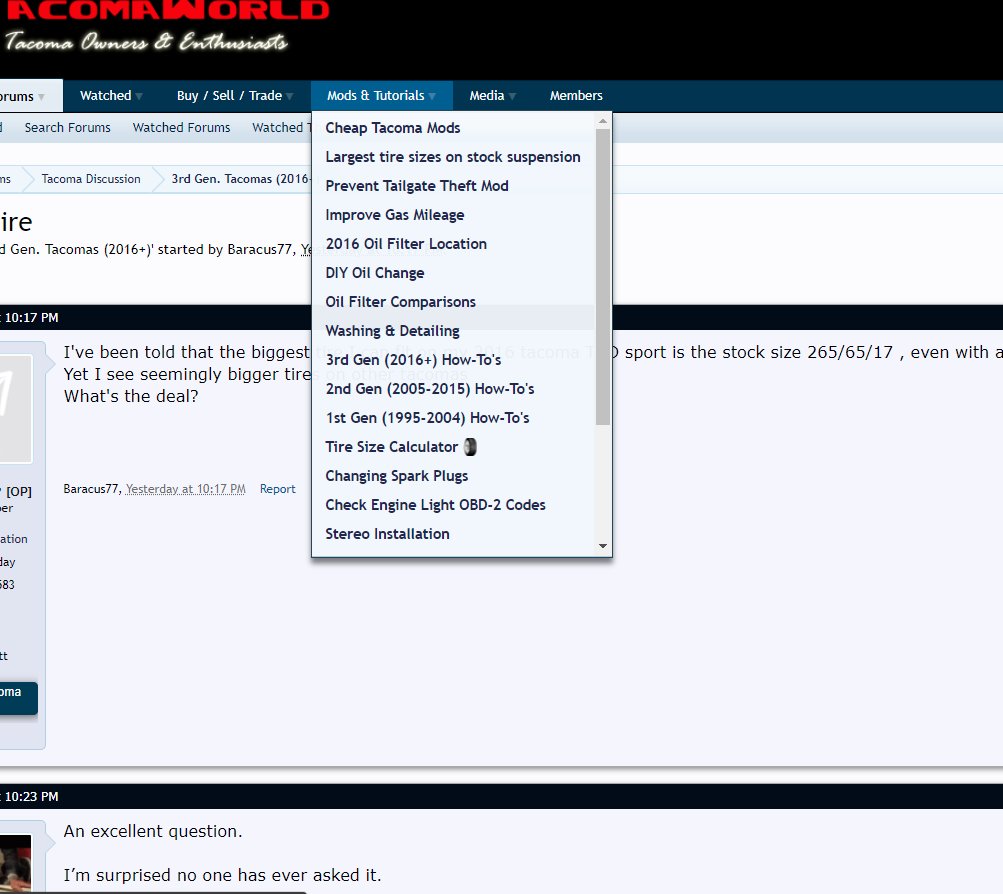This screenshot has height=894, width=1003.
Task: Click the Yesterday at 10:17 PM timestamp
Action: [186, 489]
